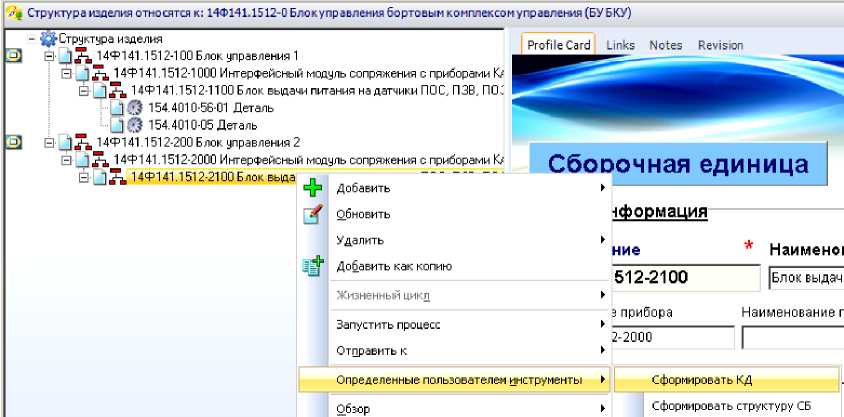844x417 pixels.
Task: Collapse 14Ф141.1512-1000 Интерфейсный модуль node
Action: point(66,73)
